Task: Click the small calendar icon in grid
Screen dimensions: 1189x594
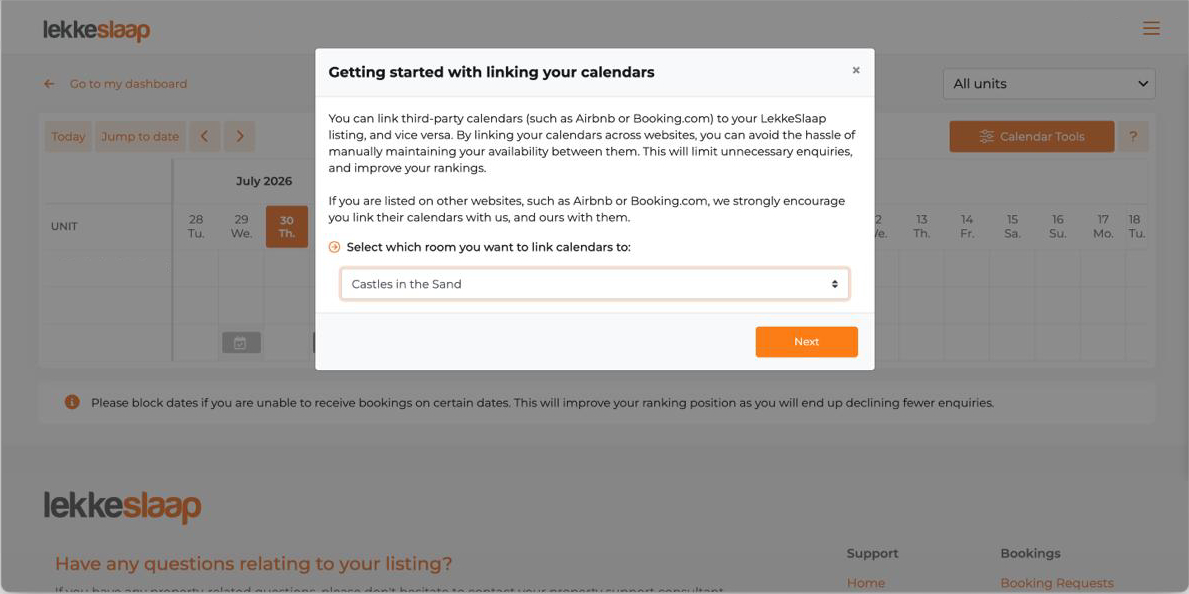Action: [x=241, y=343]
